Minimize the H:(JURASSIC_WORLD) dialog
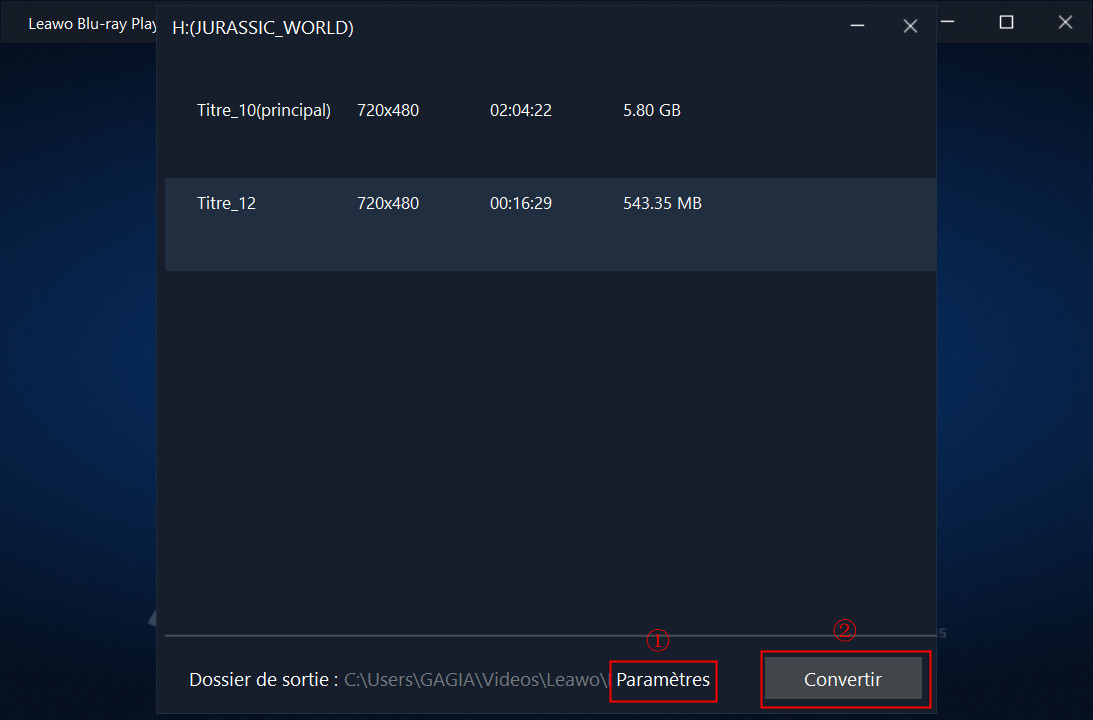The width and height of the screenshot is (1093, 720). [857, 26]
